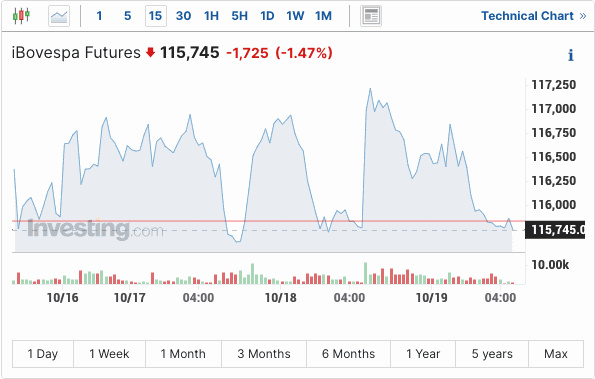Click the (-1.47%) percent change
The image size is (595, 379).
(304, 53)
